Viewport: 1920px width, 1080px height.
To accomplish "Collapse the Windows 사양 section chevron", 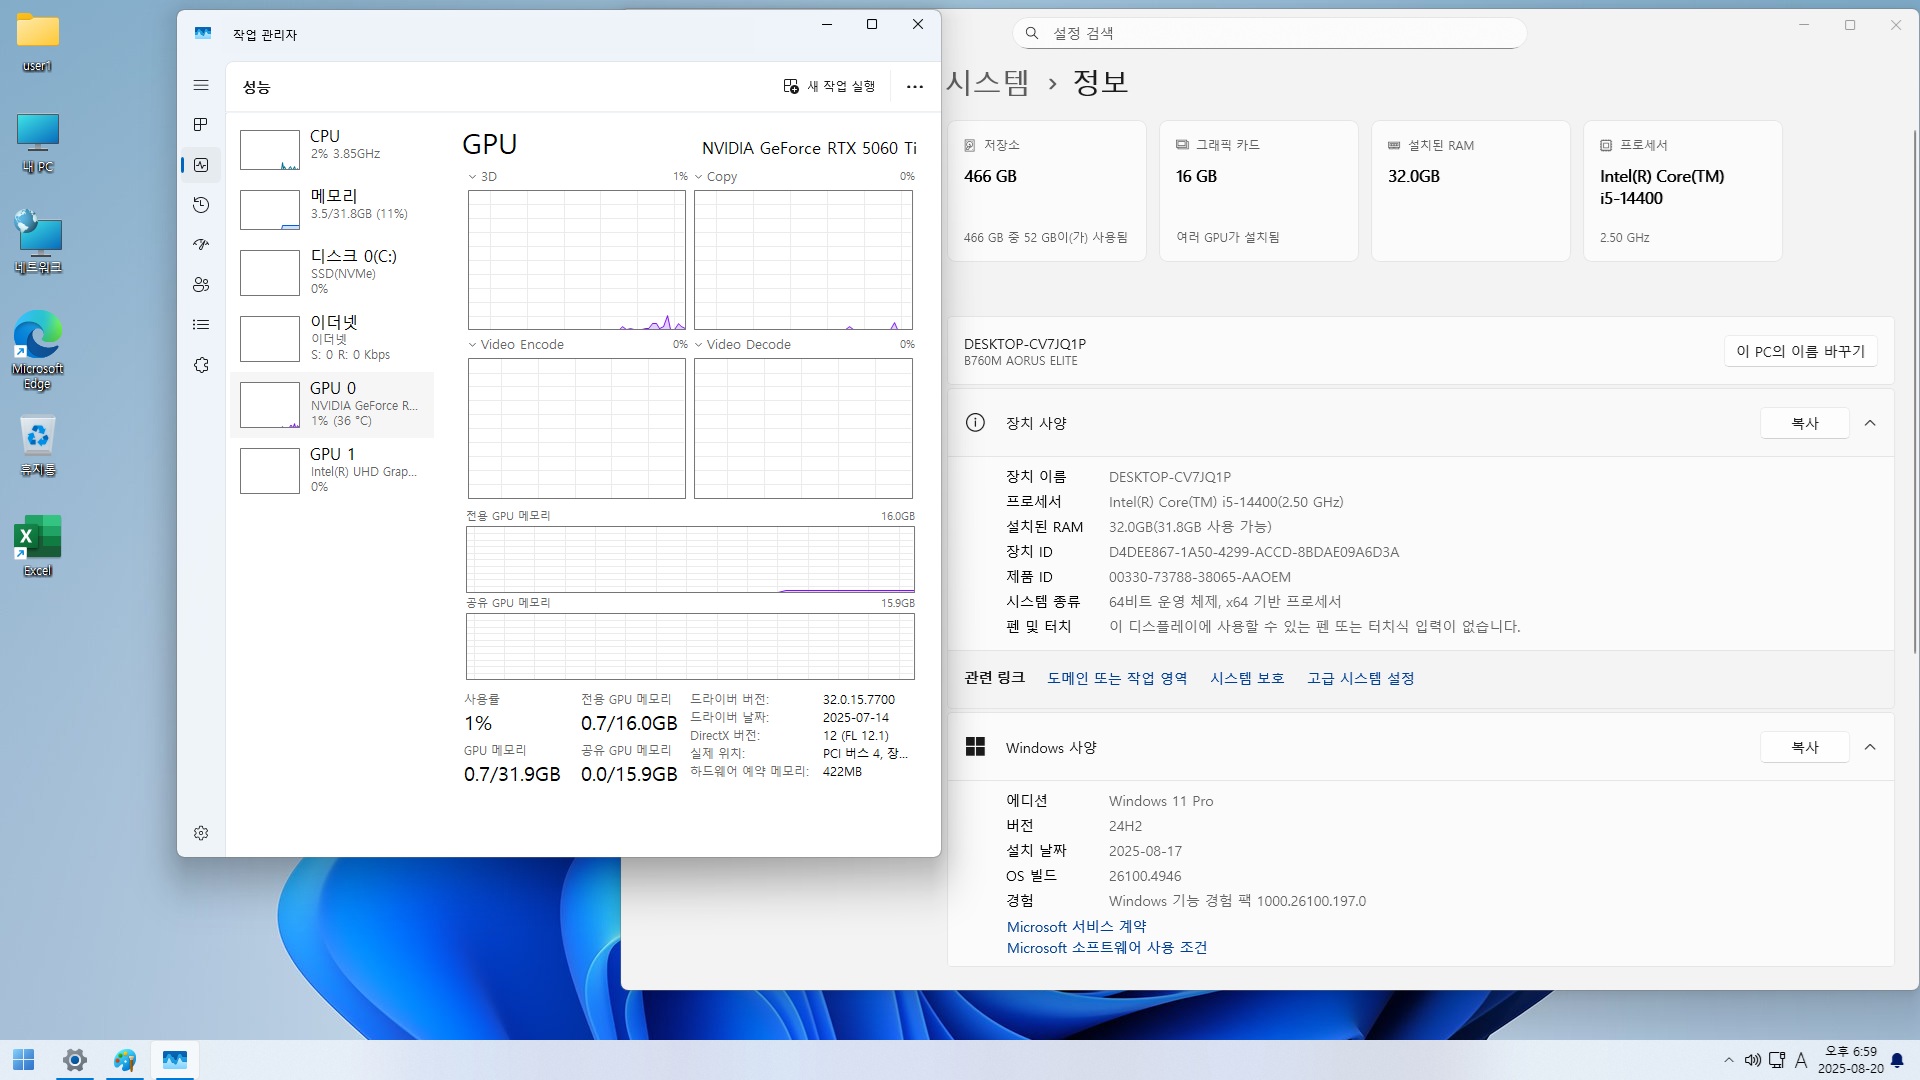I will 1870,747.
